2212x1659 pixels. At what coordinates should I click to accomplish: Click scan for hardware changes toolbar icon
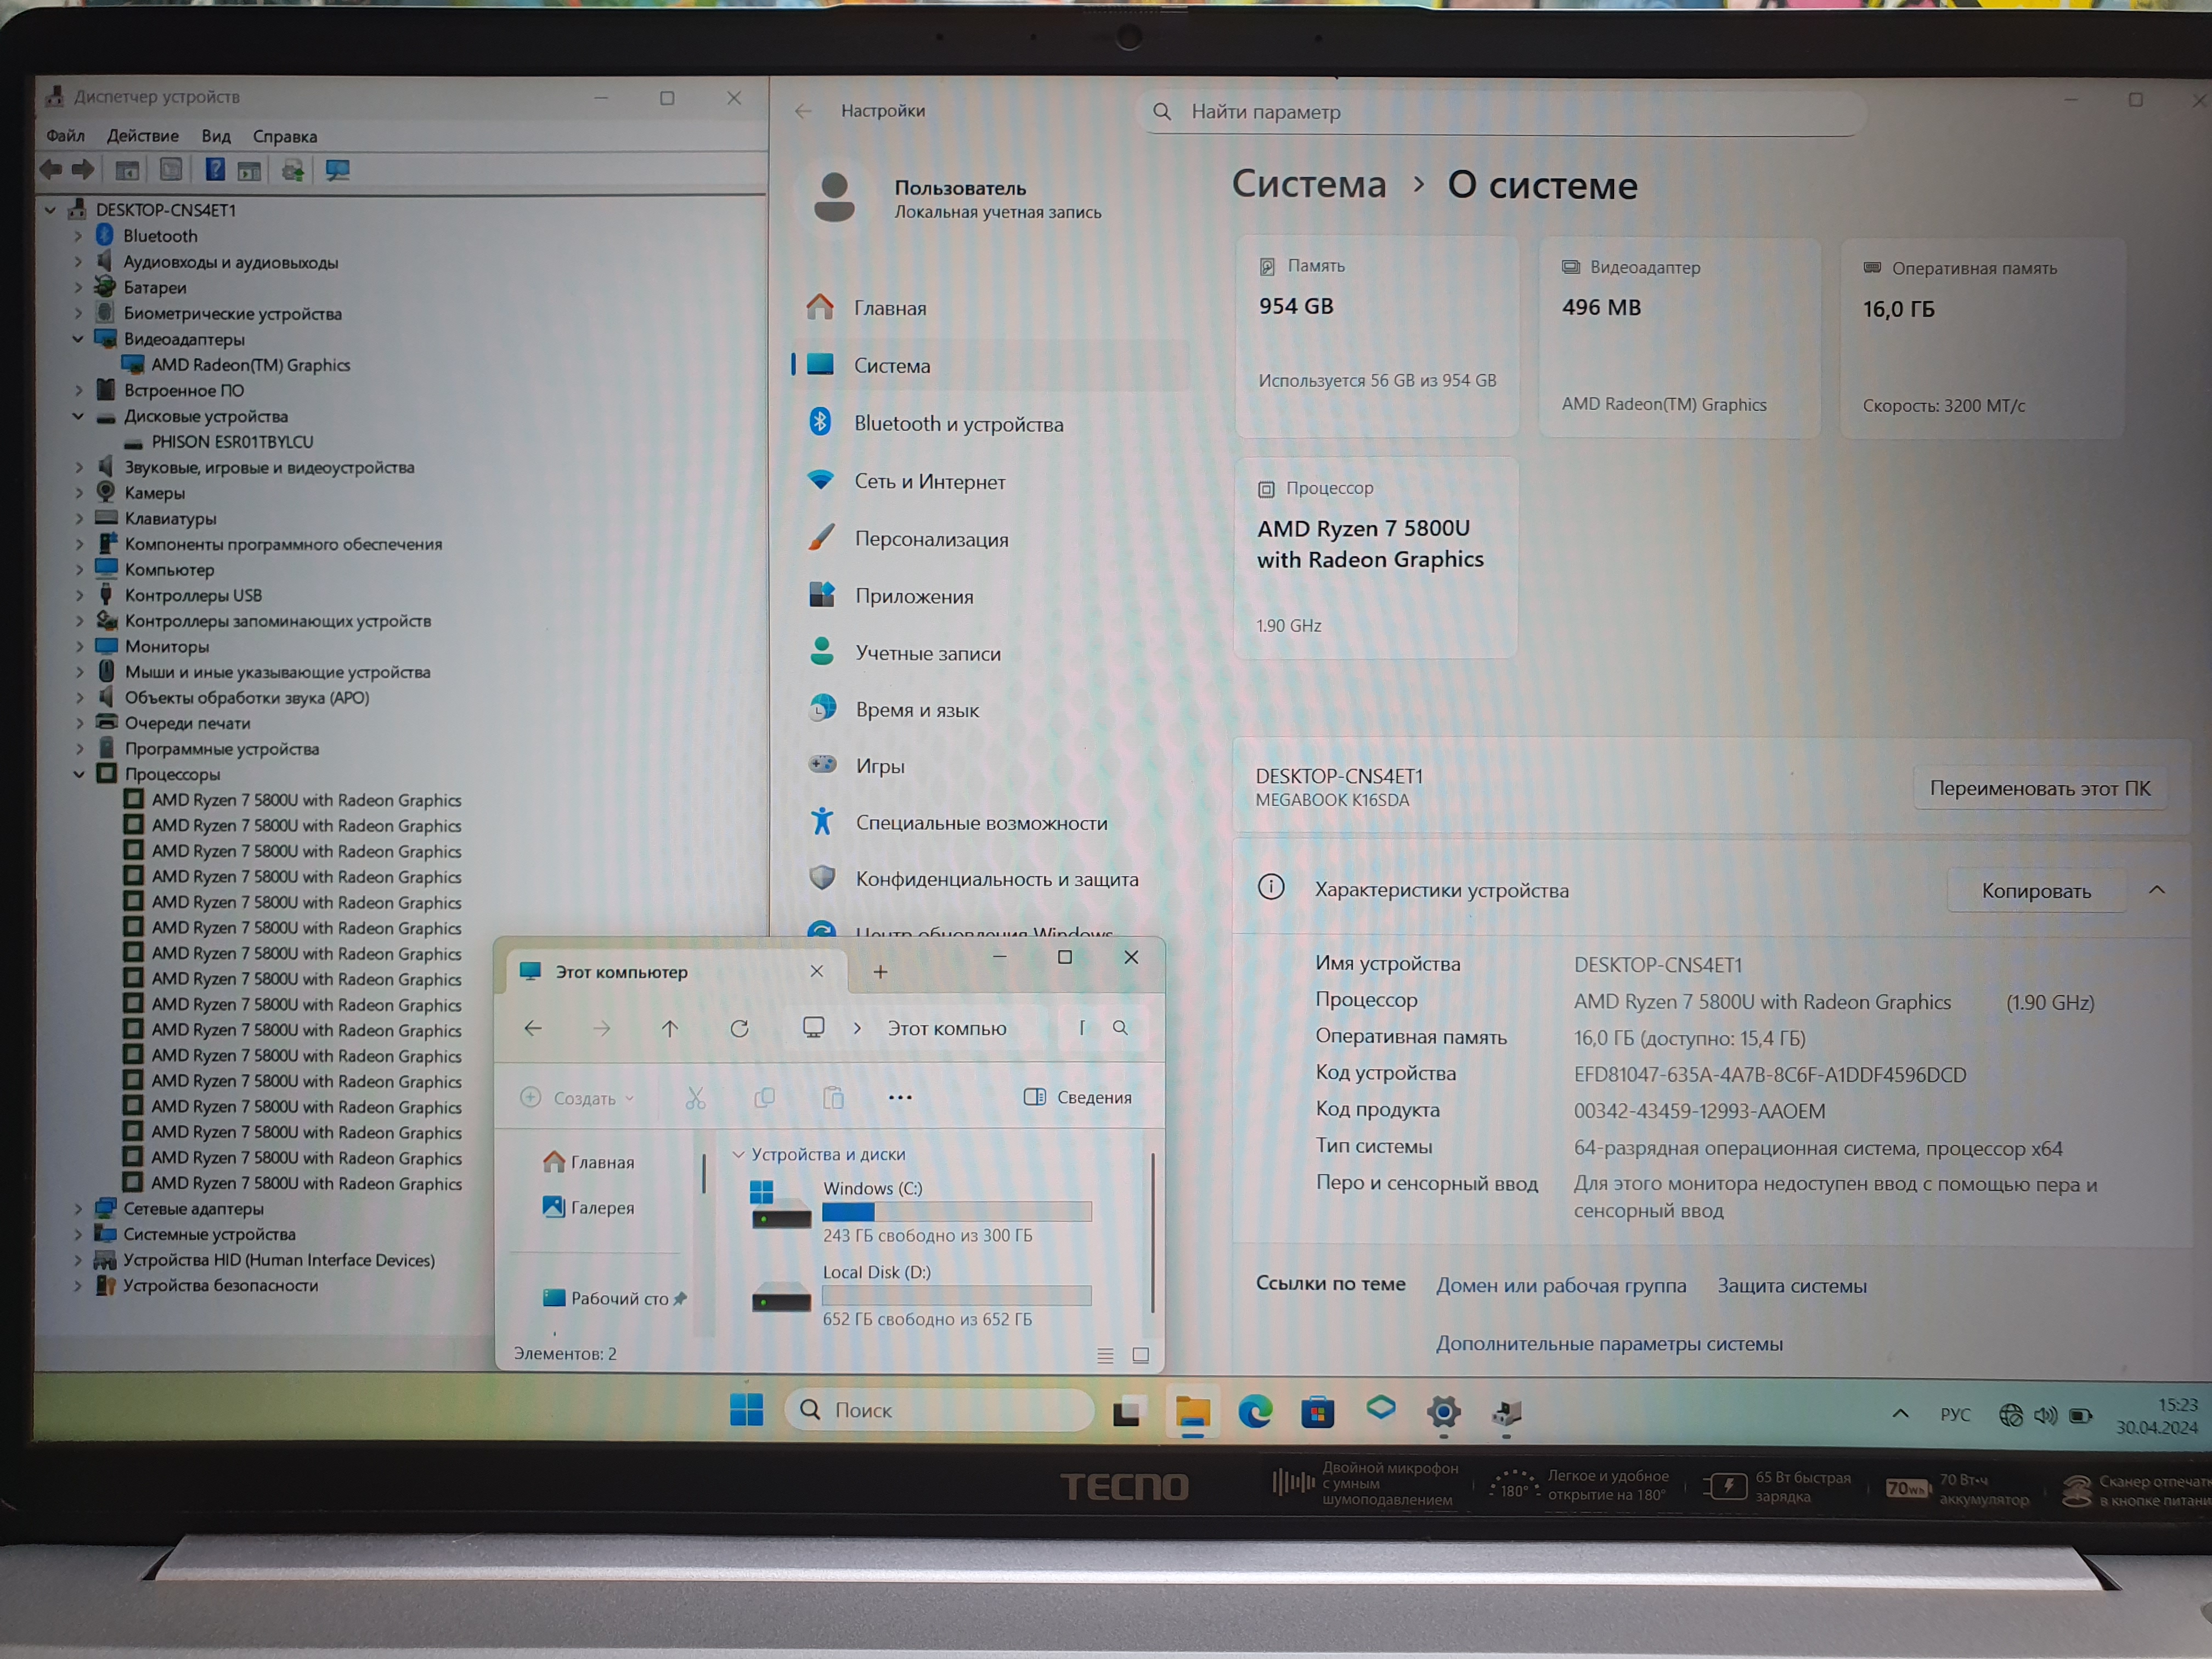(x=337, y=170)
